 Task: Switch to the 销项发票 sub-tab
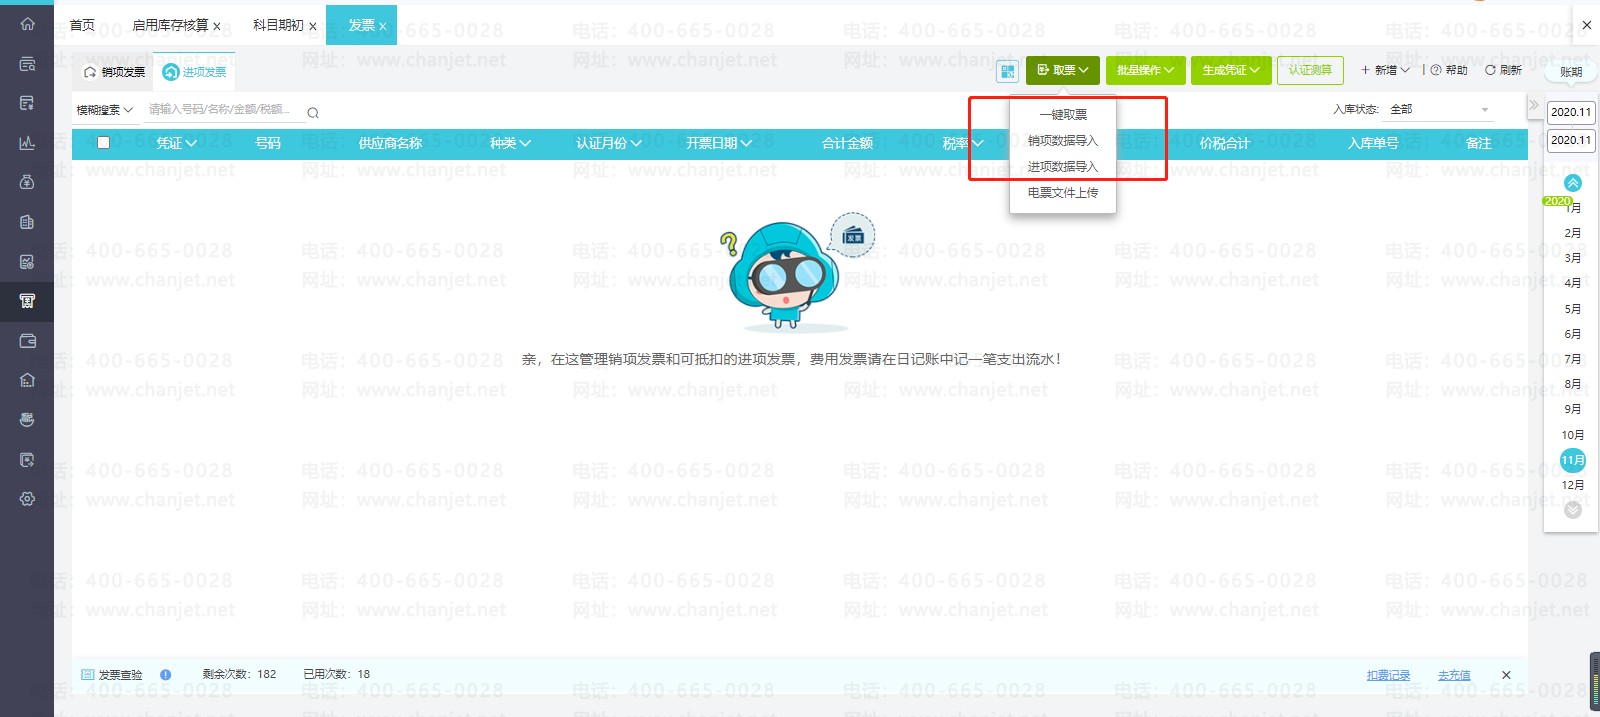pos(115,72)
